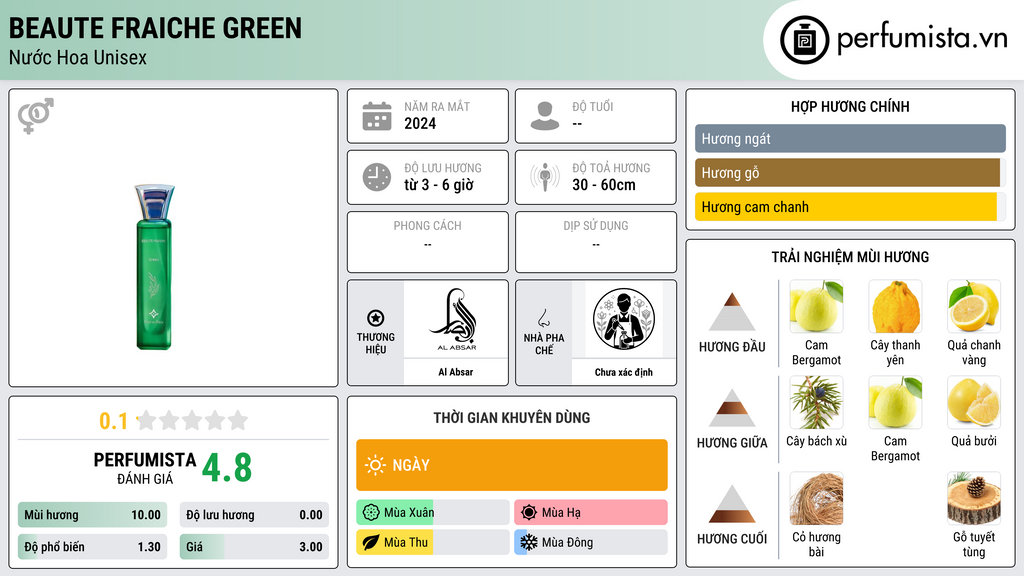Click the flower icon for Mùa Xuân
1024x576 pixels.
(371, 513)
